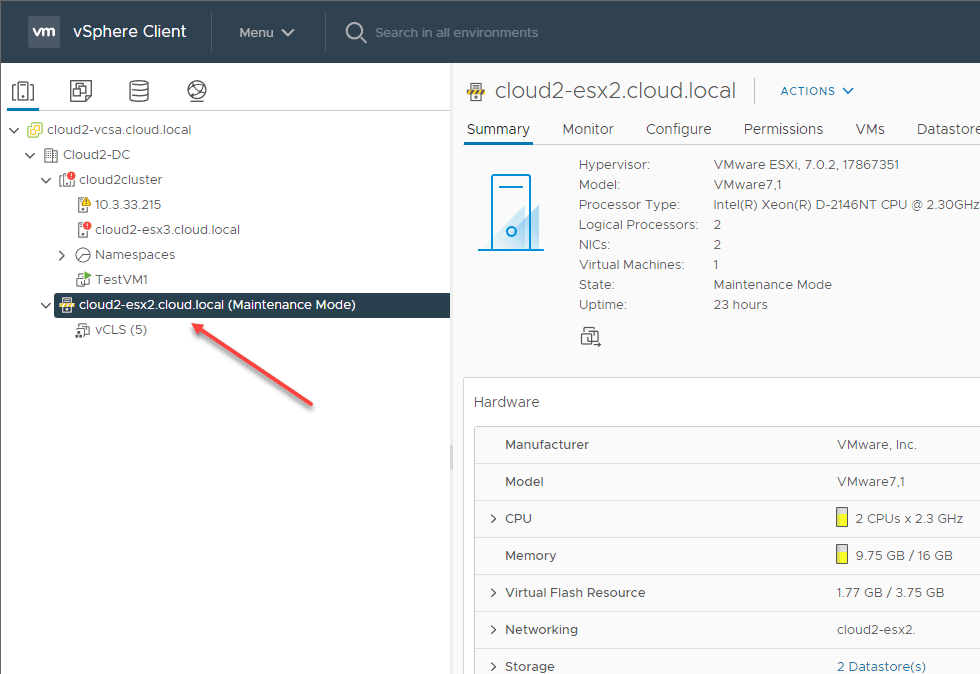The image size is (980, 674).
Task: Switch to VMs and Templates inventory view
Action: 81,92
